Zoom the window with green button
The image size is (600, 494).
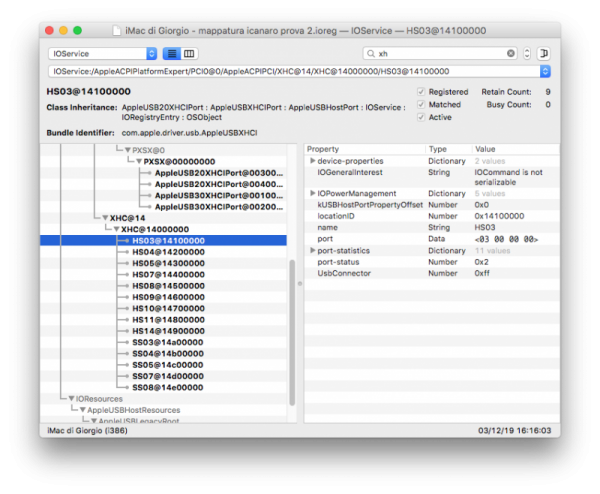pos(78,31)
